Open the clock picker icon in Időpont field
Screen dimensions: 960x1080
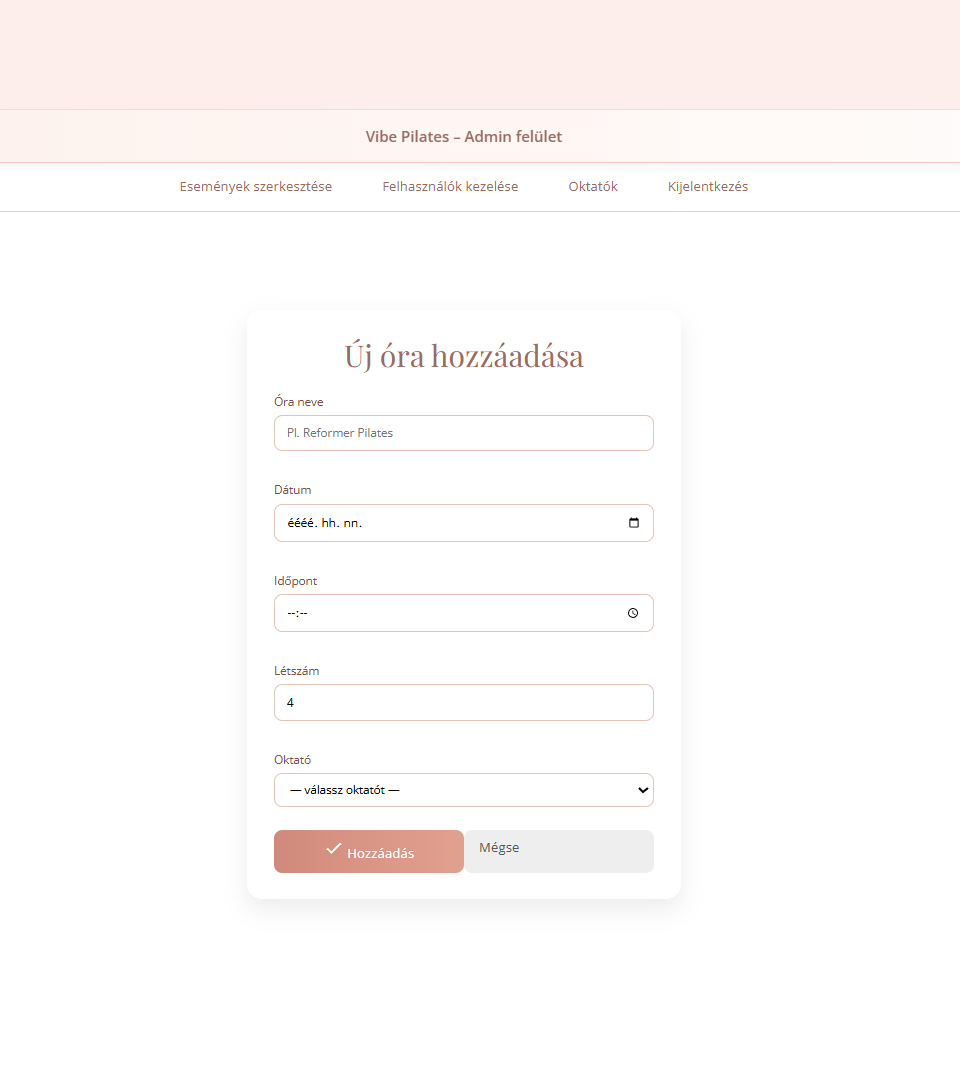tap(633, 613)
